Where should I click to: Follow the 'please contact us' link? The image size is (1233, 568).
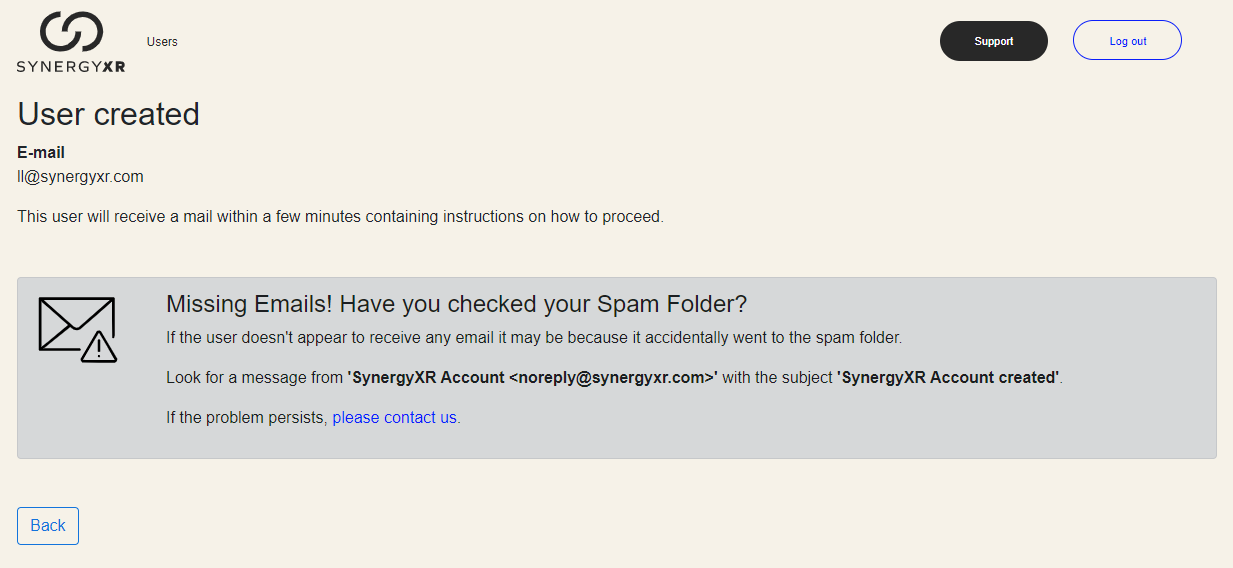[394, 418]
